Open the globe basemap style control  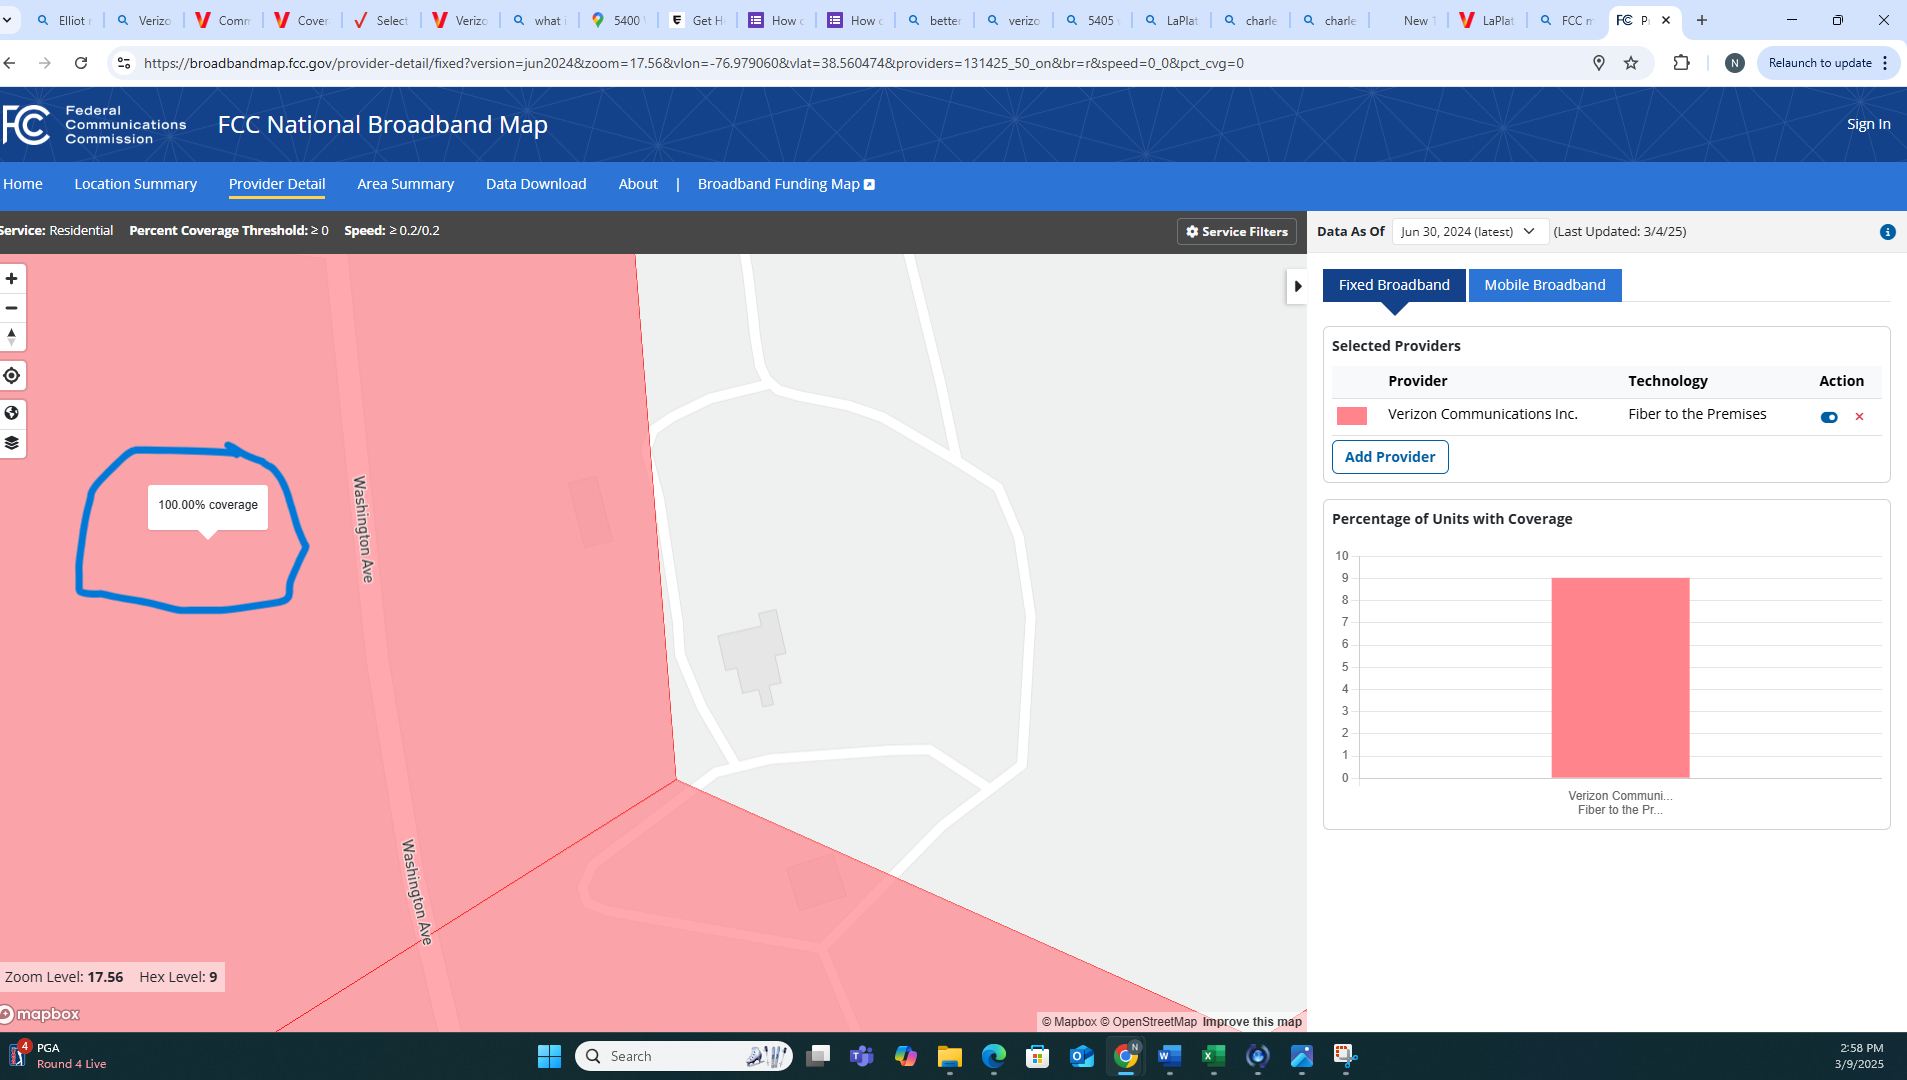11,411
